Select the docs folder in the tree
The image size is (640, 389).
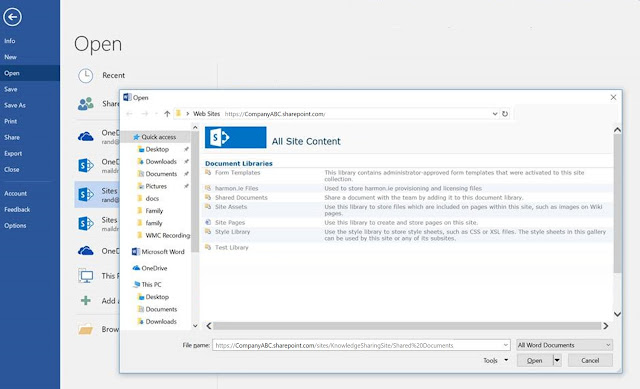[152, 198]
